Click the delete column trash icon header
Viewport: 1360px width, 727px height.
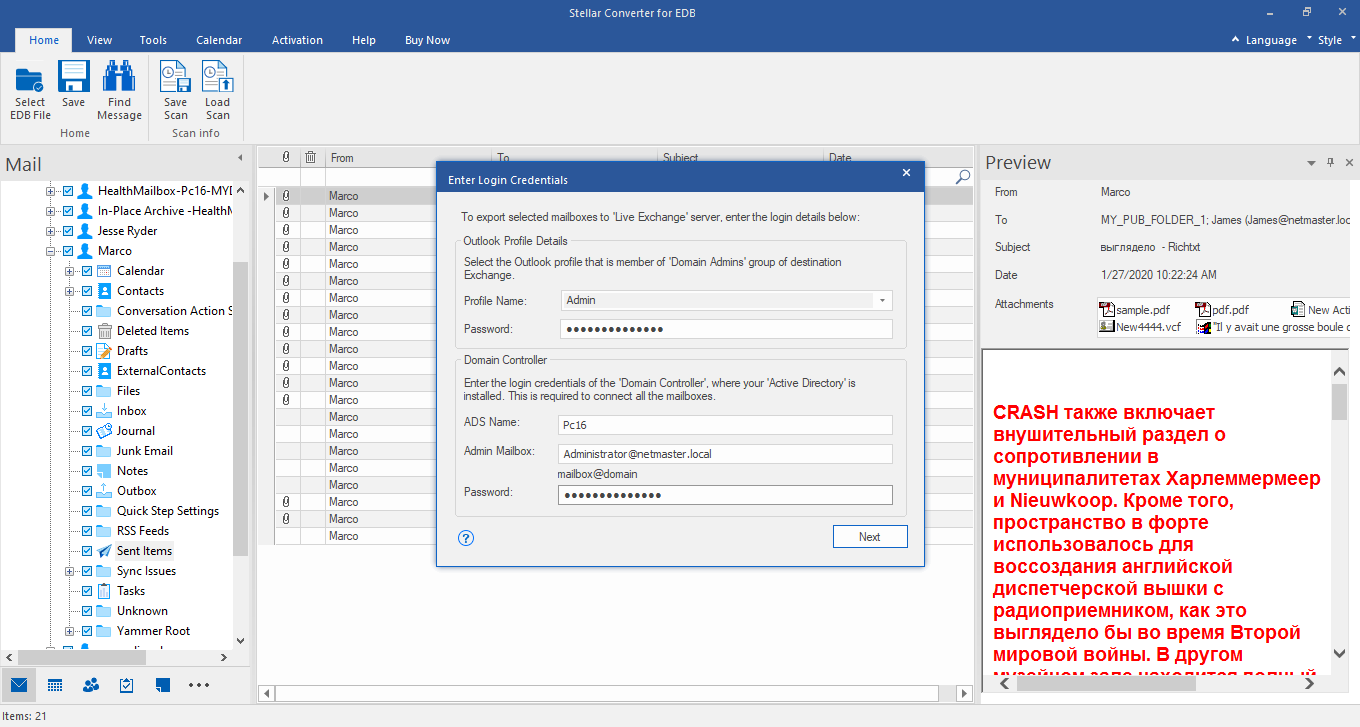pyautogui.click(x=311, y=157)
